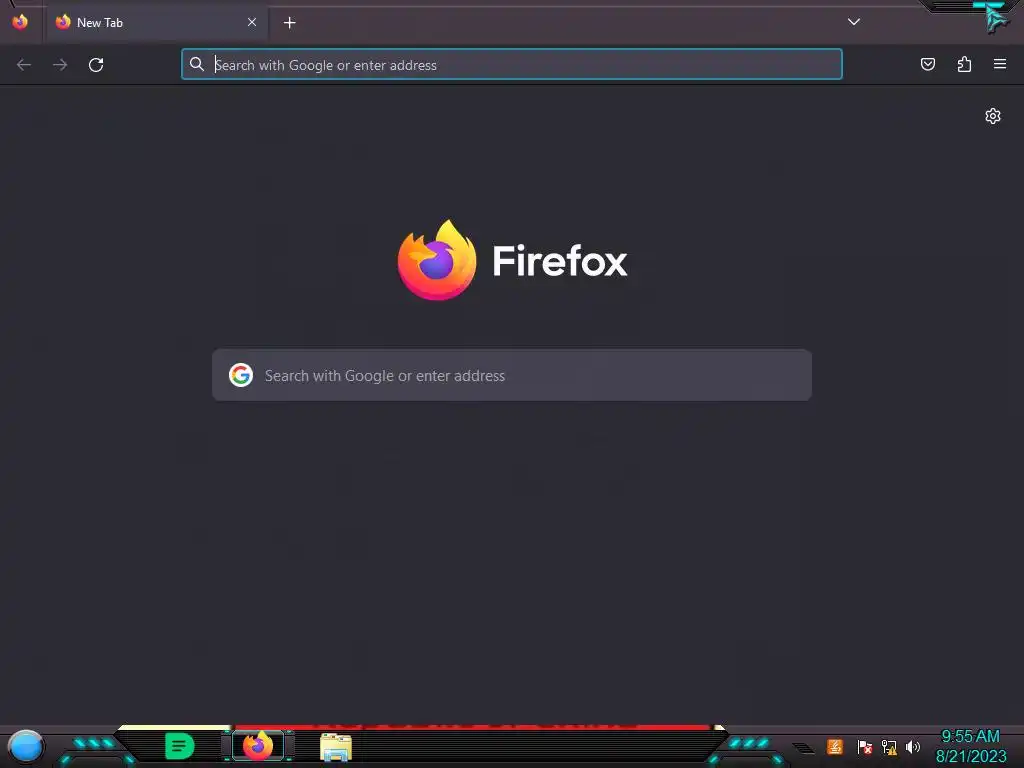Open the Extensions puzzle icon
Screen dimensions: 1024x768
(x=964, y=64)
